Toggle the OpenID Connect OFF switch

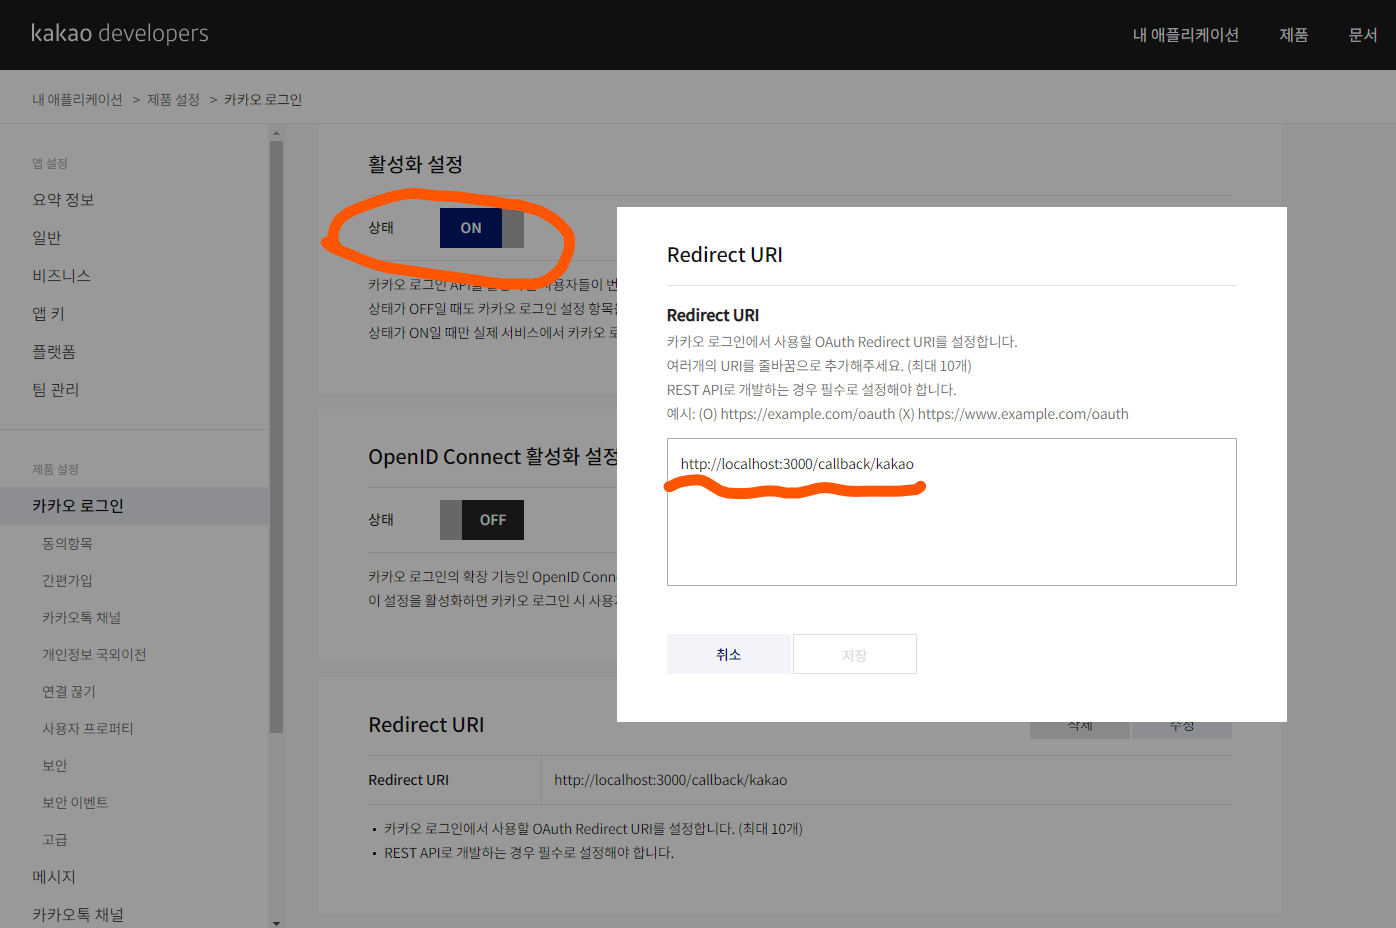point(482,520)
